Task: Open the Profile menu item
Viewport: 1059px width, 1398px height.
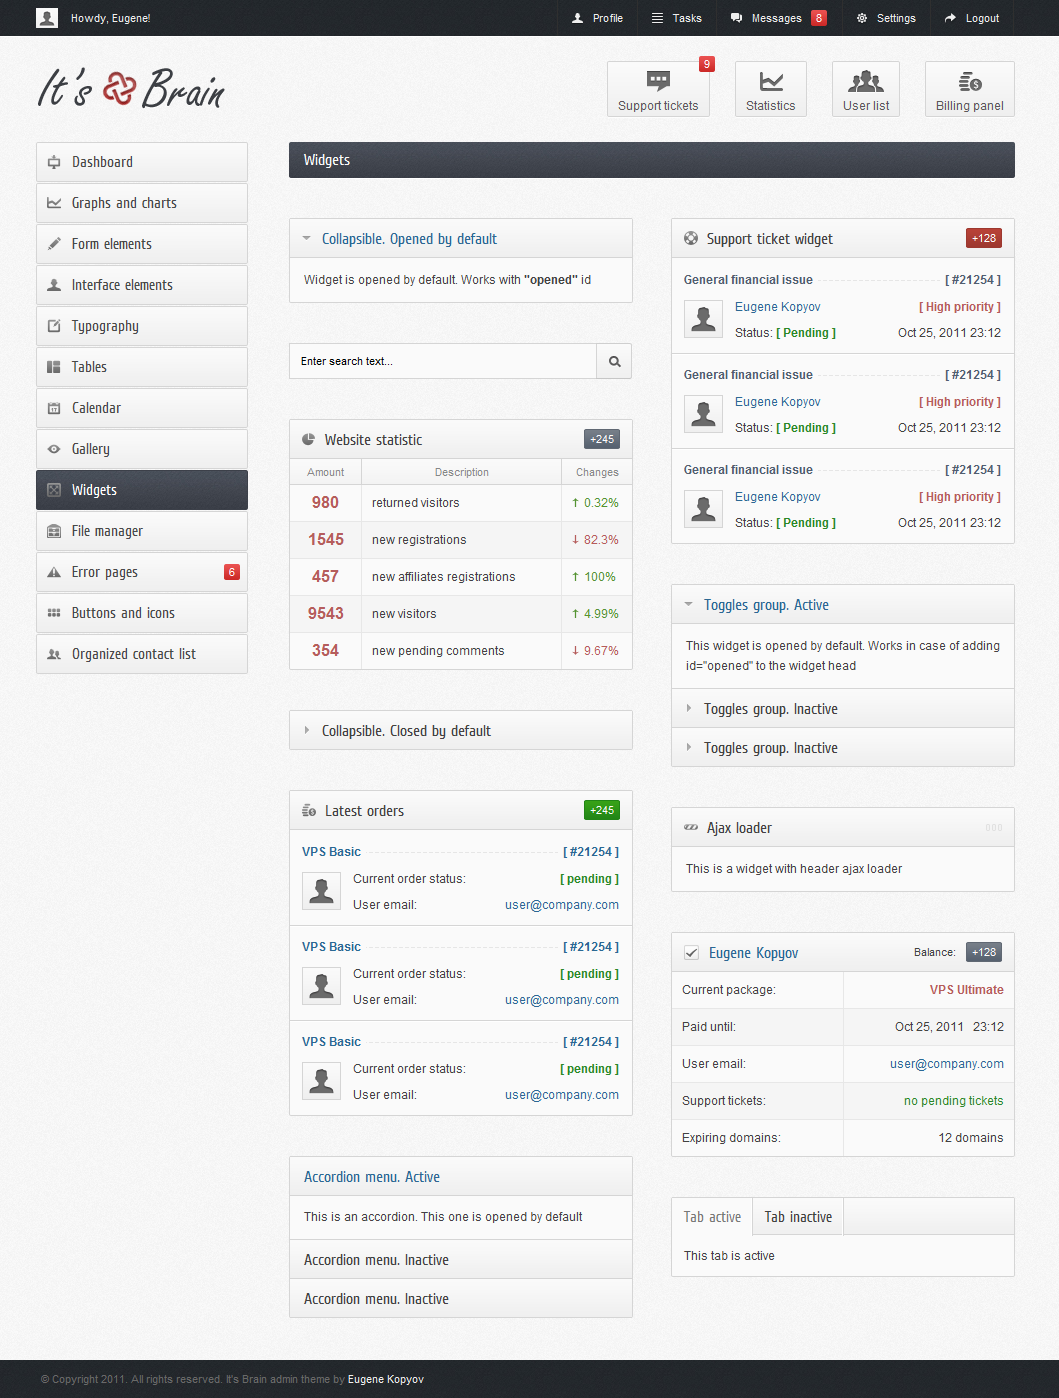Action: tap(597, 18)
